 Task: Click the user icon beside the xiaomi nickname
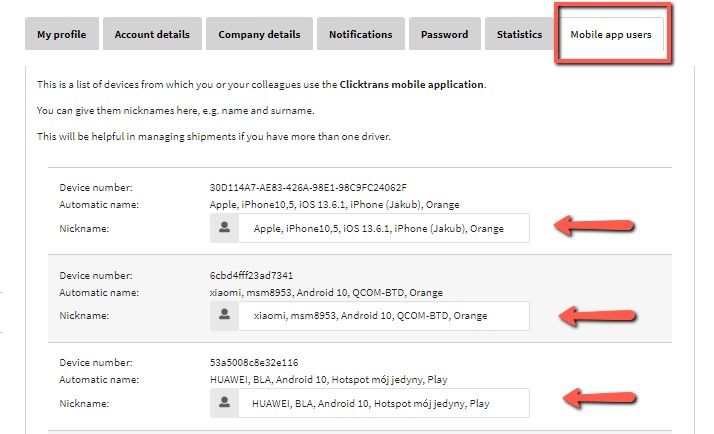pyautogui.click(x=225, y=316)
